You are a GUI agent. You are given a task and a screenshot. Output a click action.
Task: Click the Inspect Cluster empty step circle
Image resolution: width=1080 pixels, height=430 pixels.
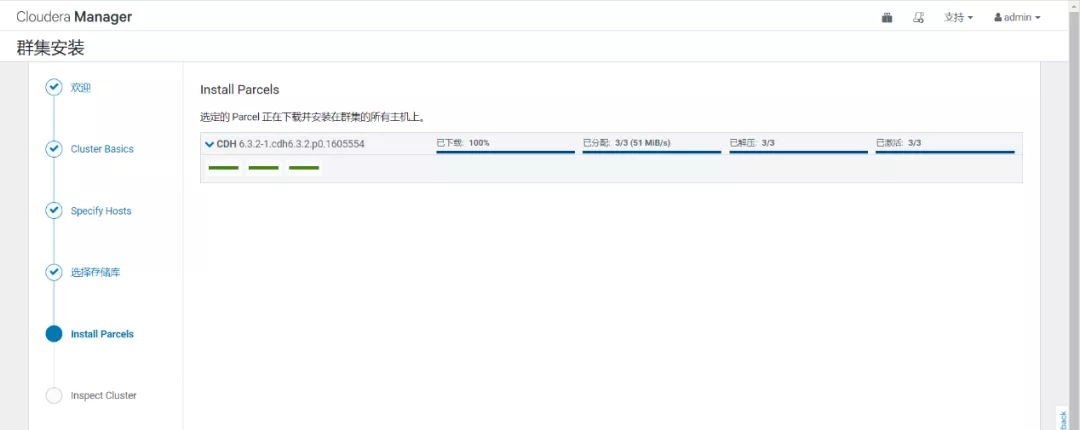tap(54, 396)
